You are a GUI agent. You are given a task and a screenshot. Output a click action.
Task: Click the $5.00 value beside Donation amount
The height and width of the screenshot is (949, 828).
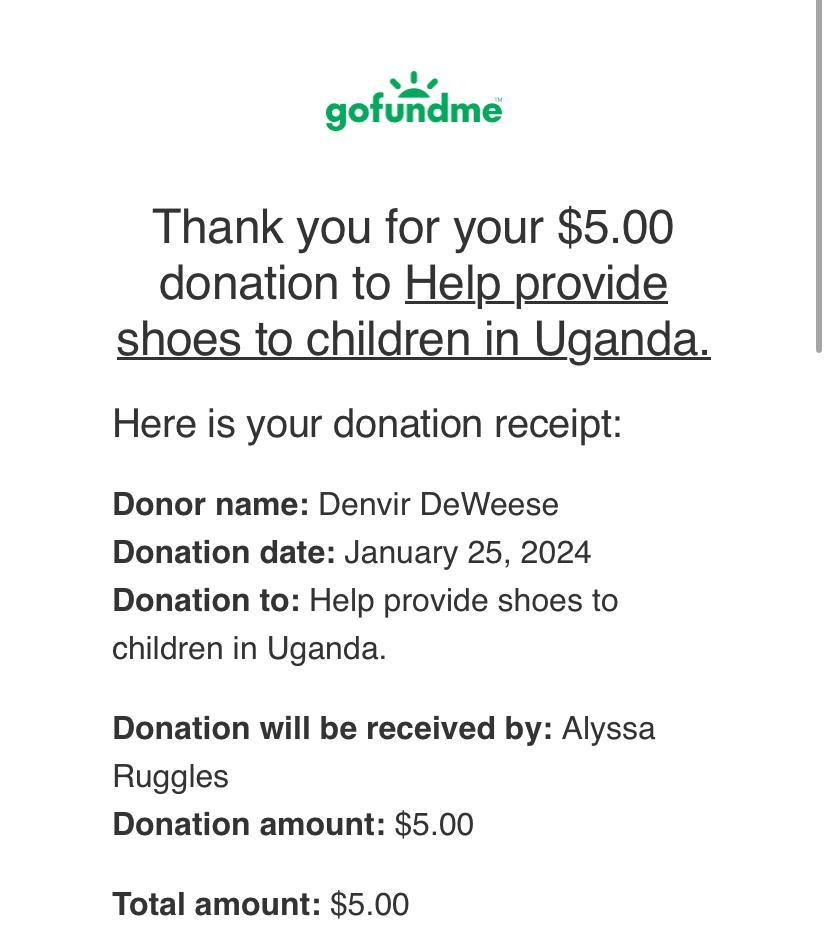(x=434, y=824)
